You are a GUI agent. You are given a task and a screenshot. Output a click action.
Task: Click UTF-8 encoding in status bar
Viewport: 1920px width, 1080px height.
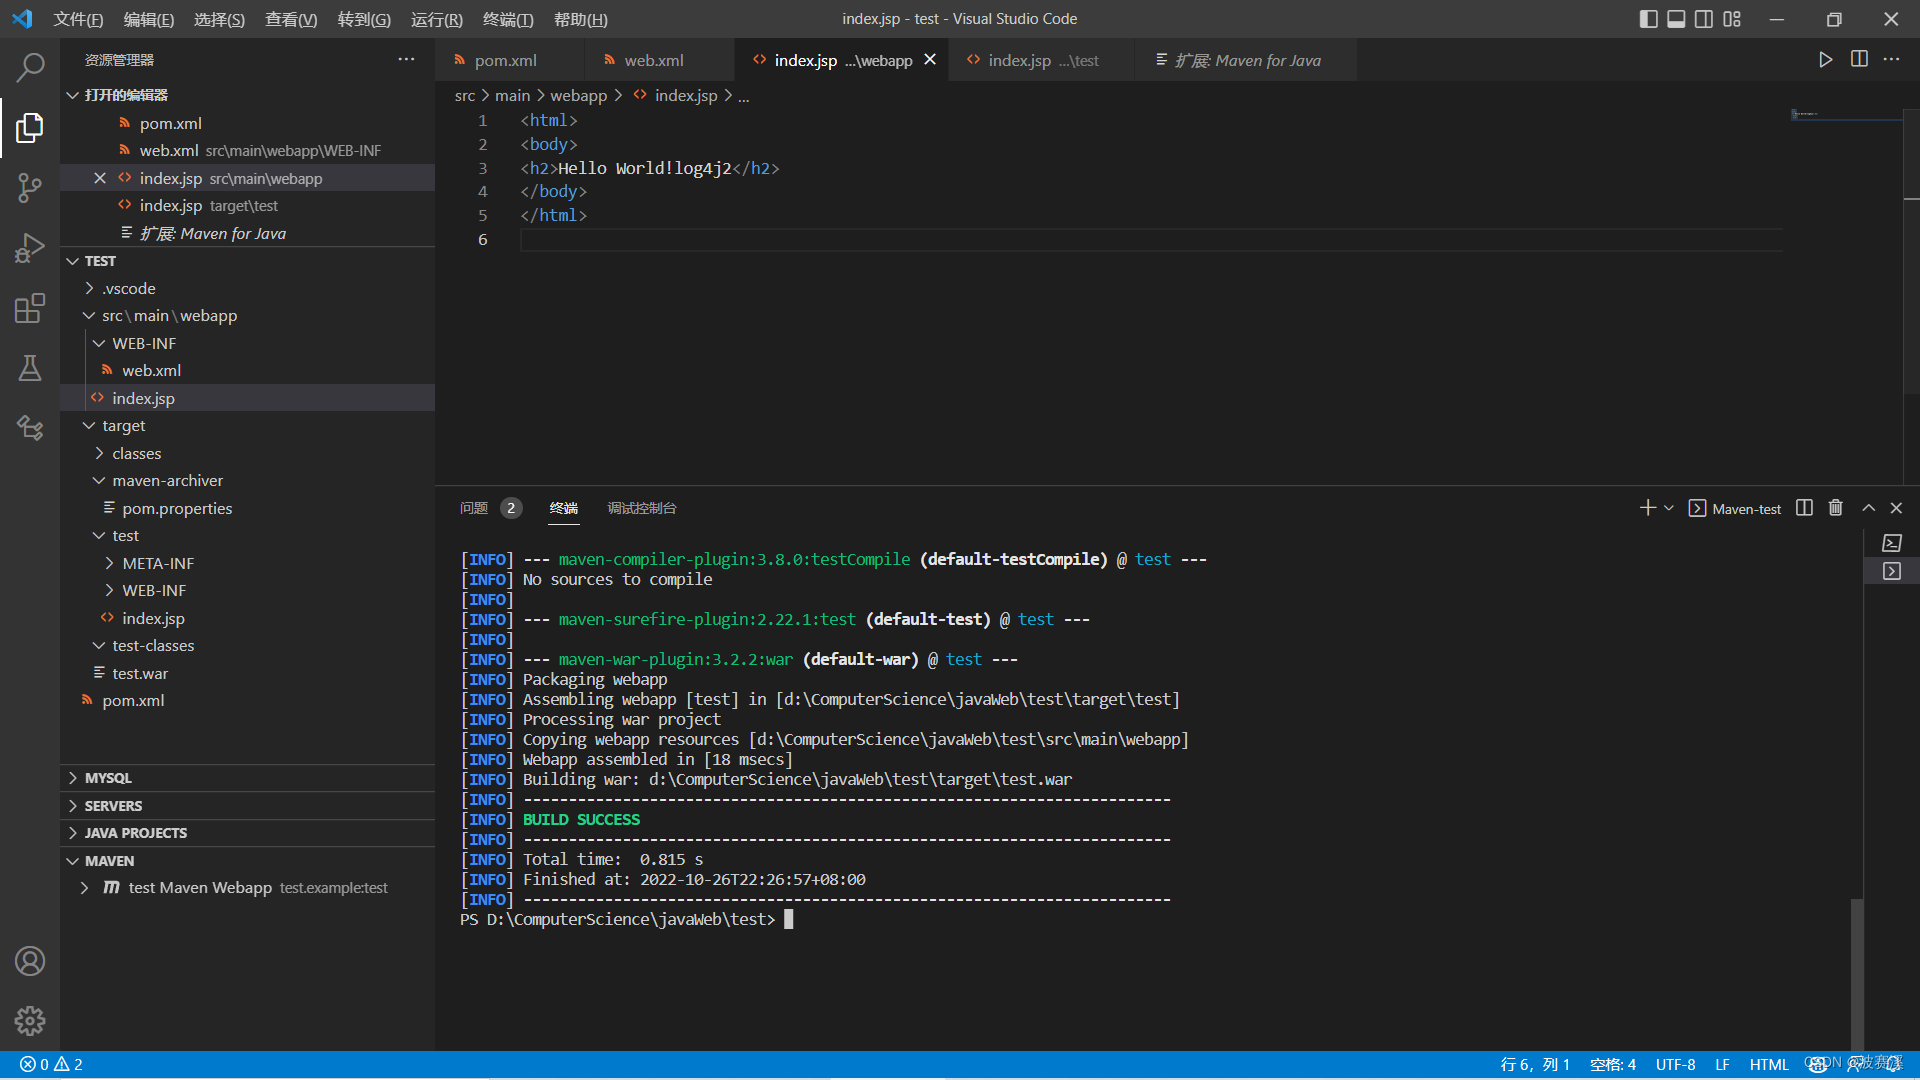point(1675,1065)
